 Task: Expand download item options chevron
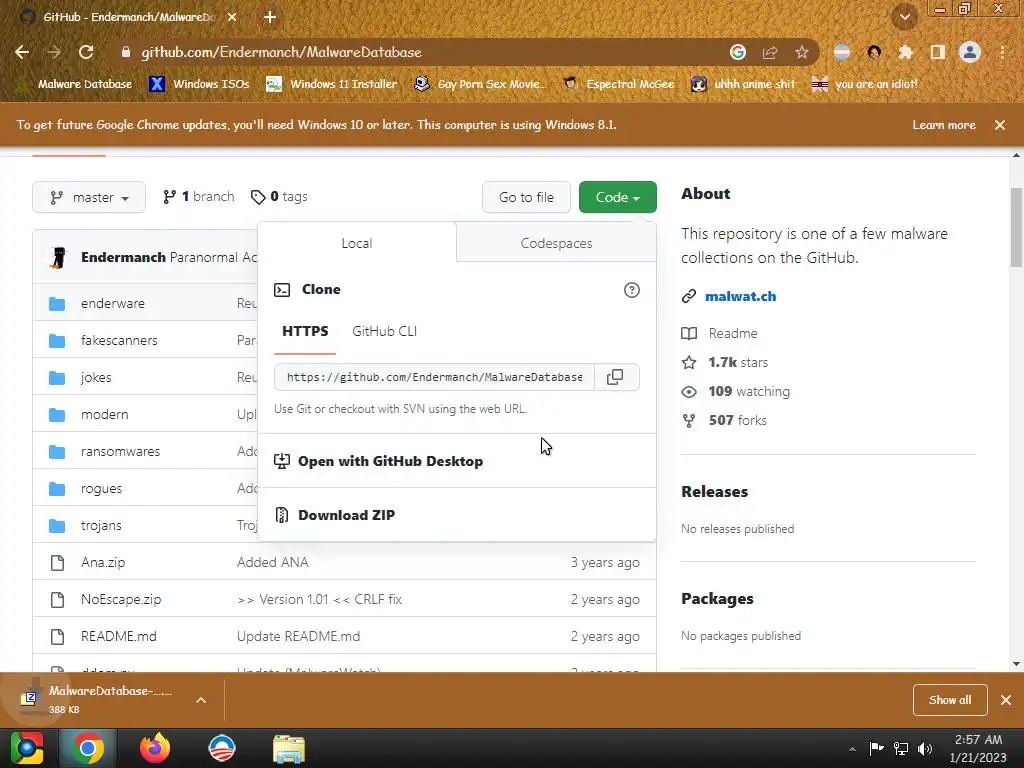pos(201,700)
